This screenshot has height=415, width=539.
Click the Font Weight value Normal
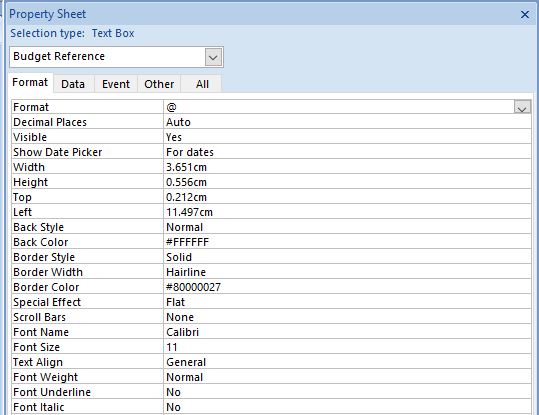[x=347, y=377]
